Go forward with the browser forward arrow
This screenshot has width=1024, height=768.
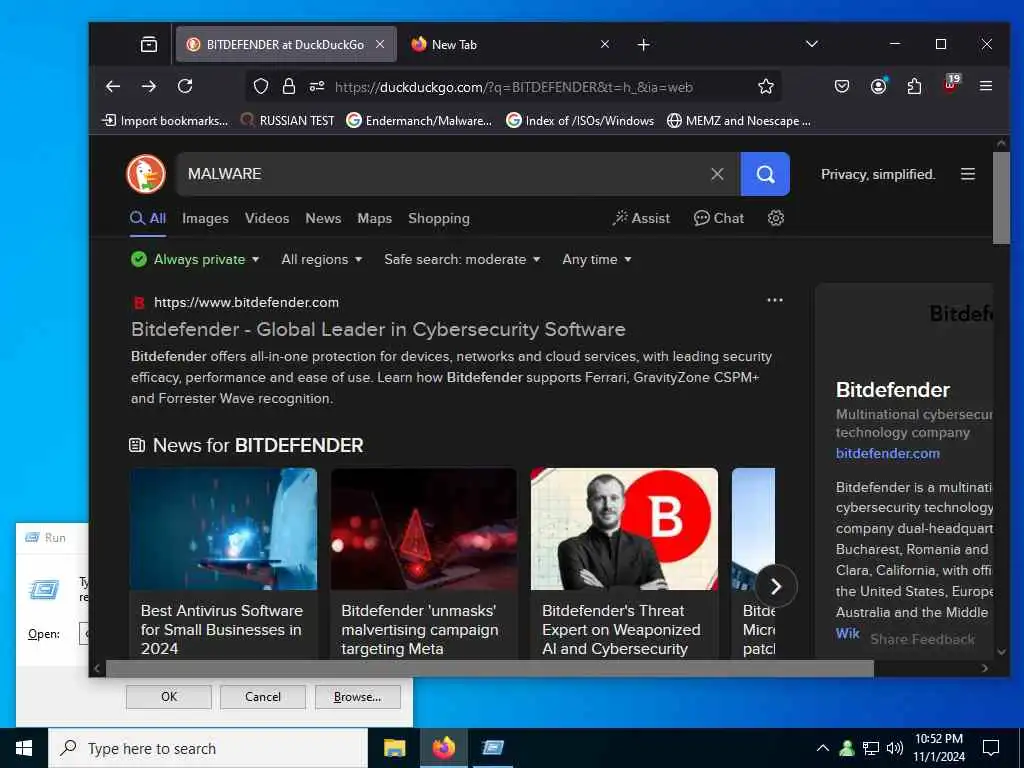(x=149, y=86)
